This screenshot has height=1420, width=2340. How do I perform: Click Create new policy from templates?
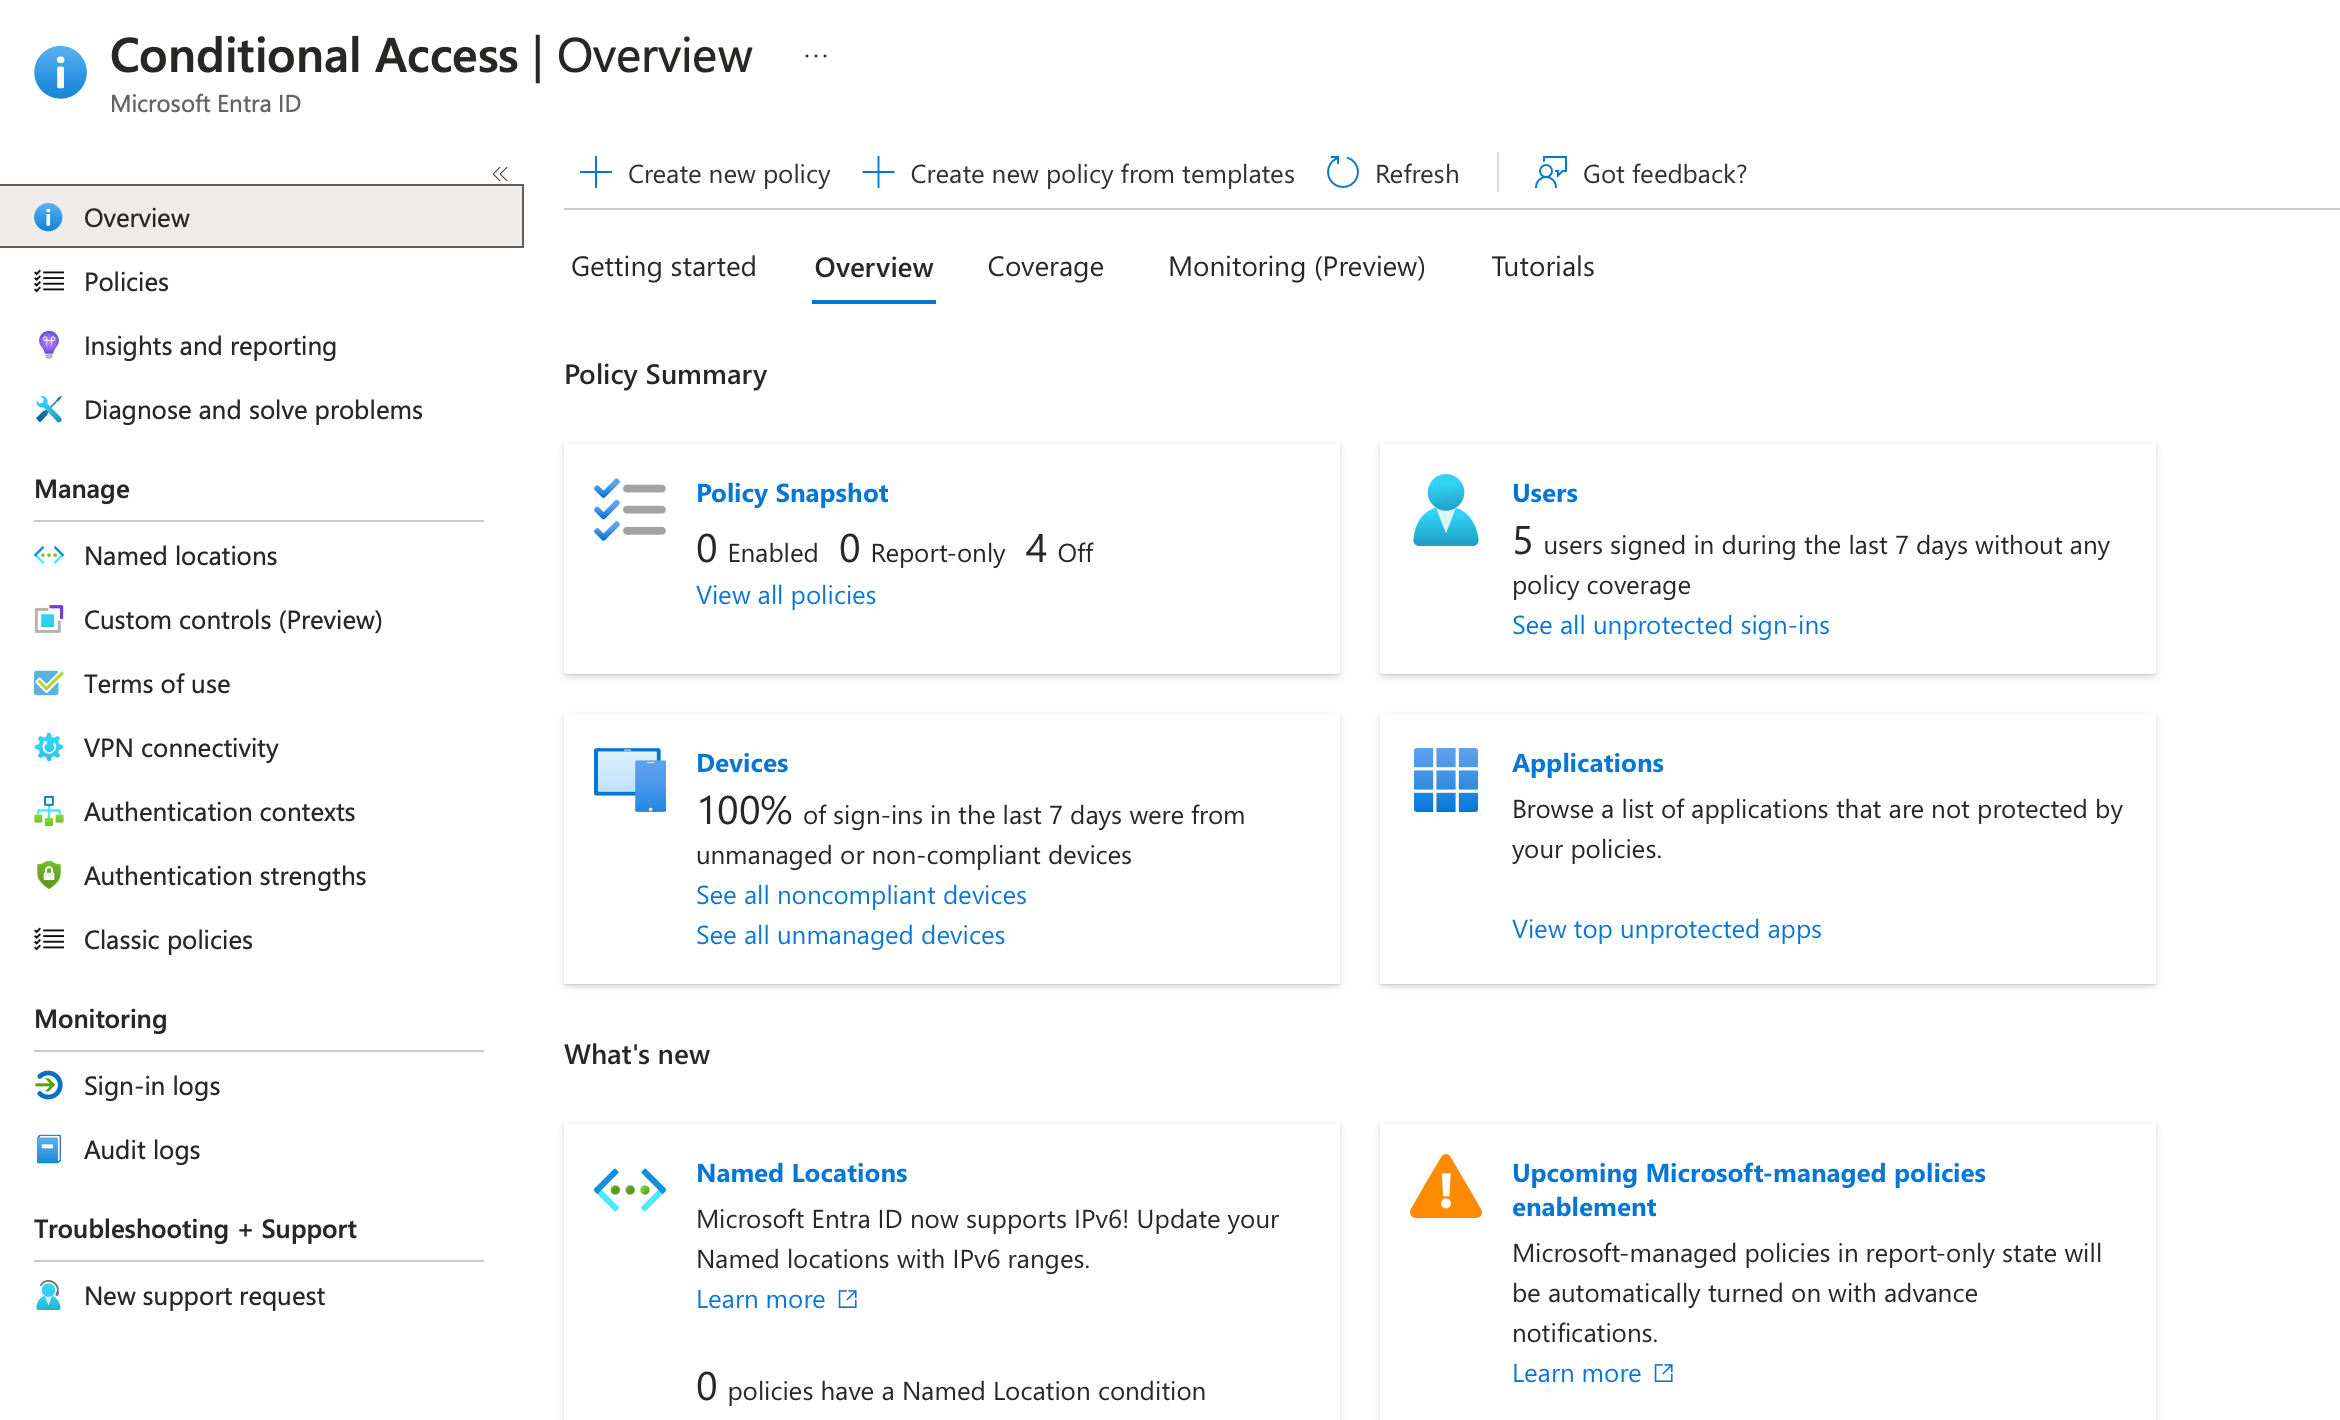tap(1078, 174)
